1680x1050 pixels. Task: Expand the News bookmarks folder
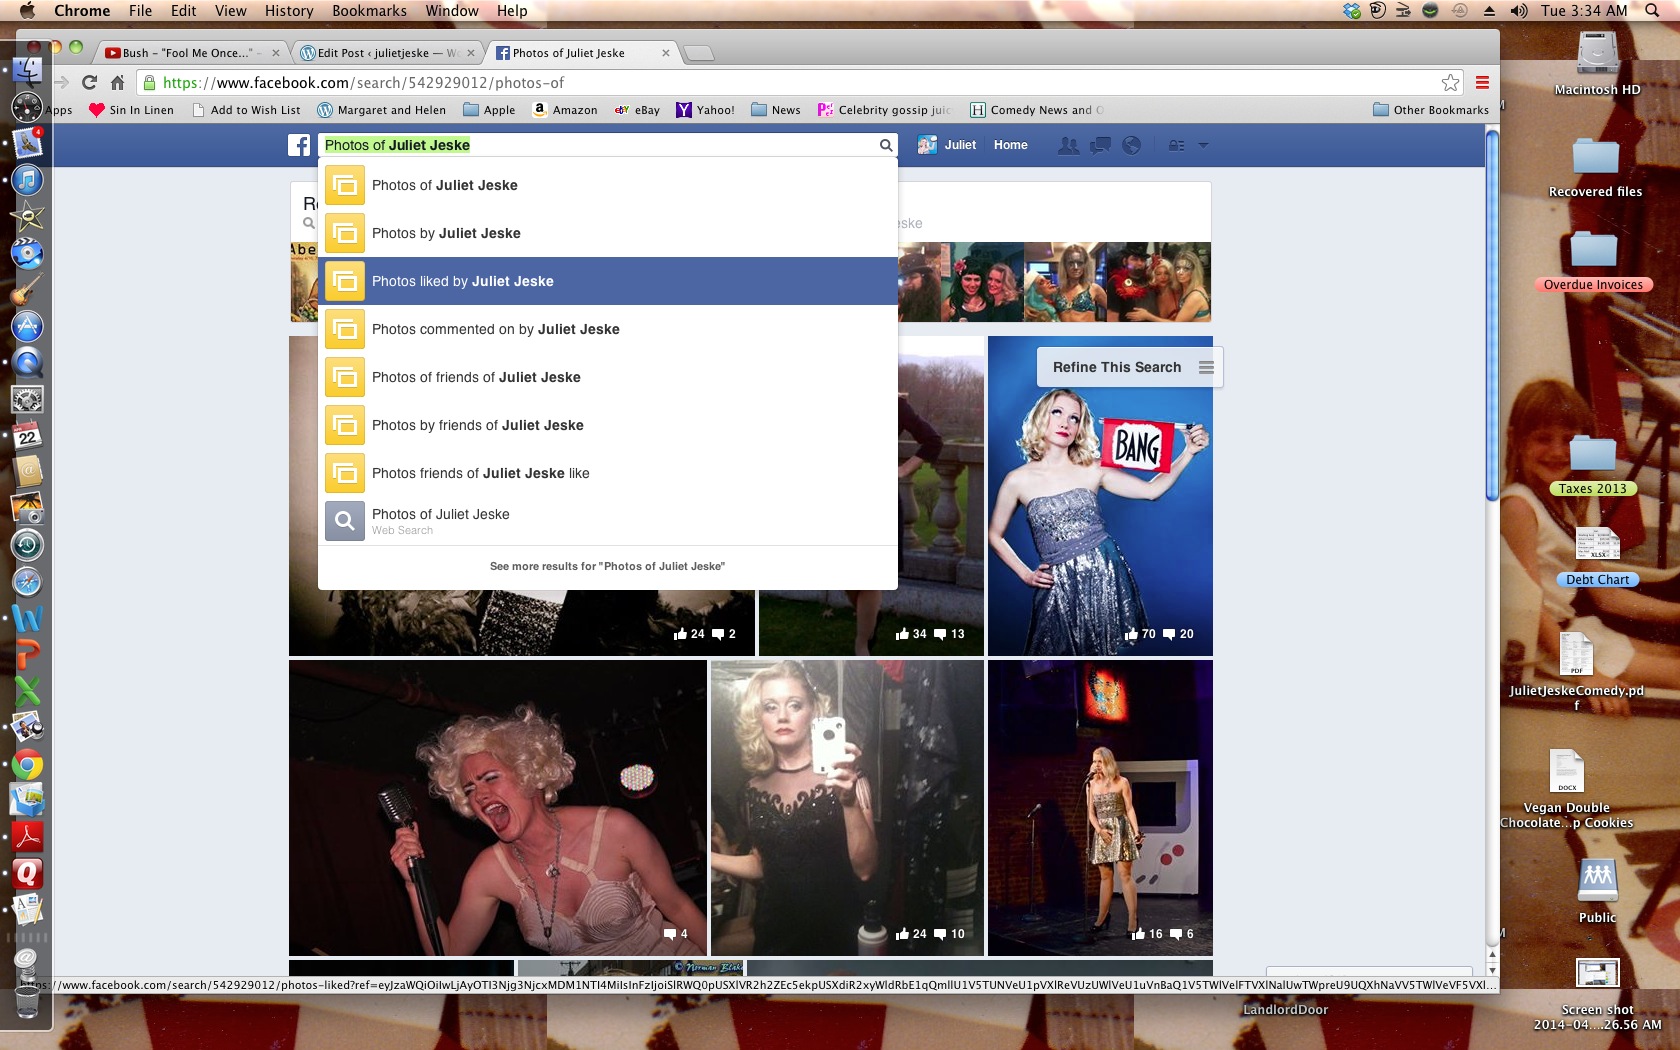coord(776,110)
